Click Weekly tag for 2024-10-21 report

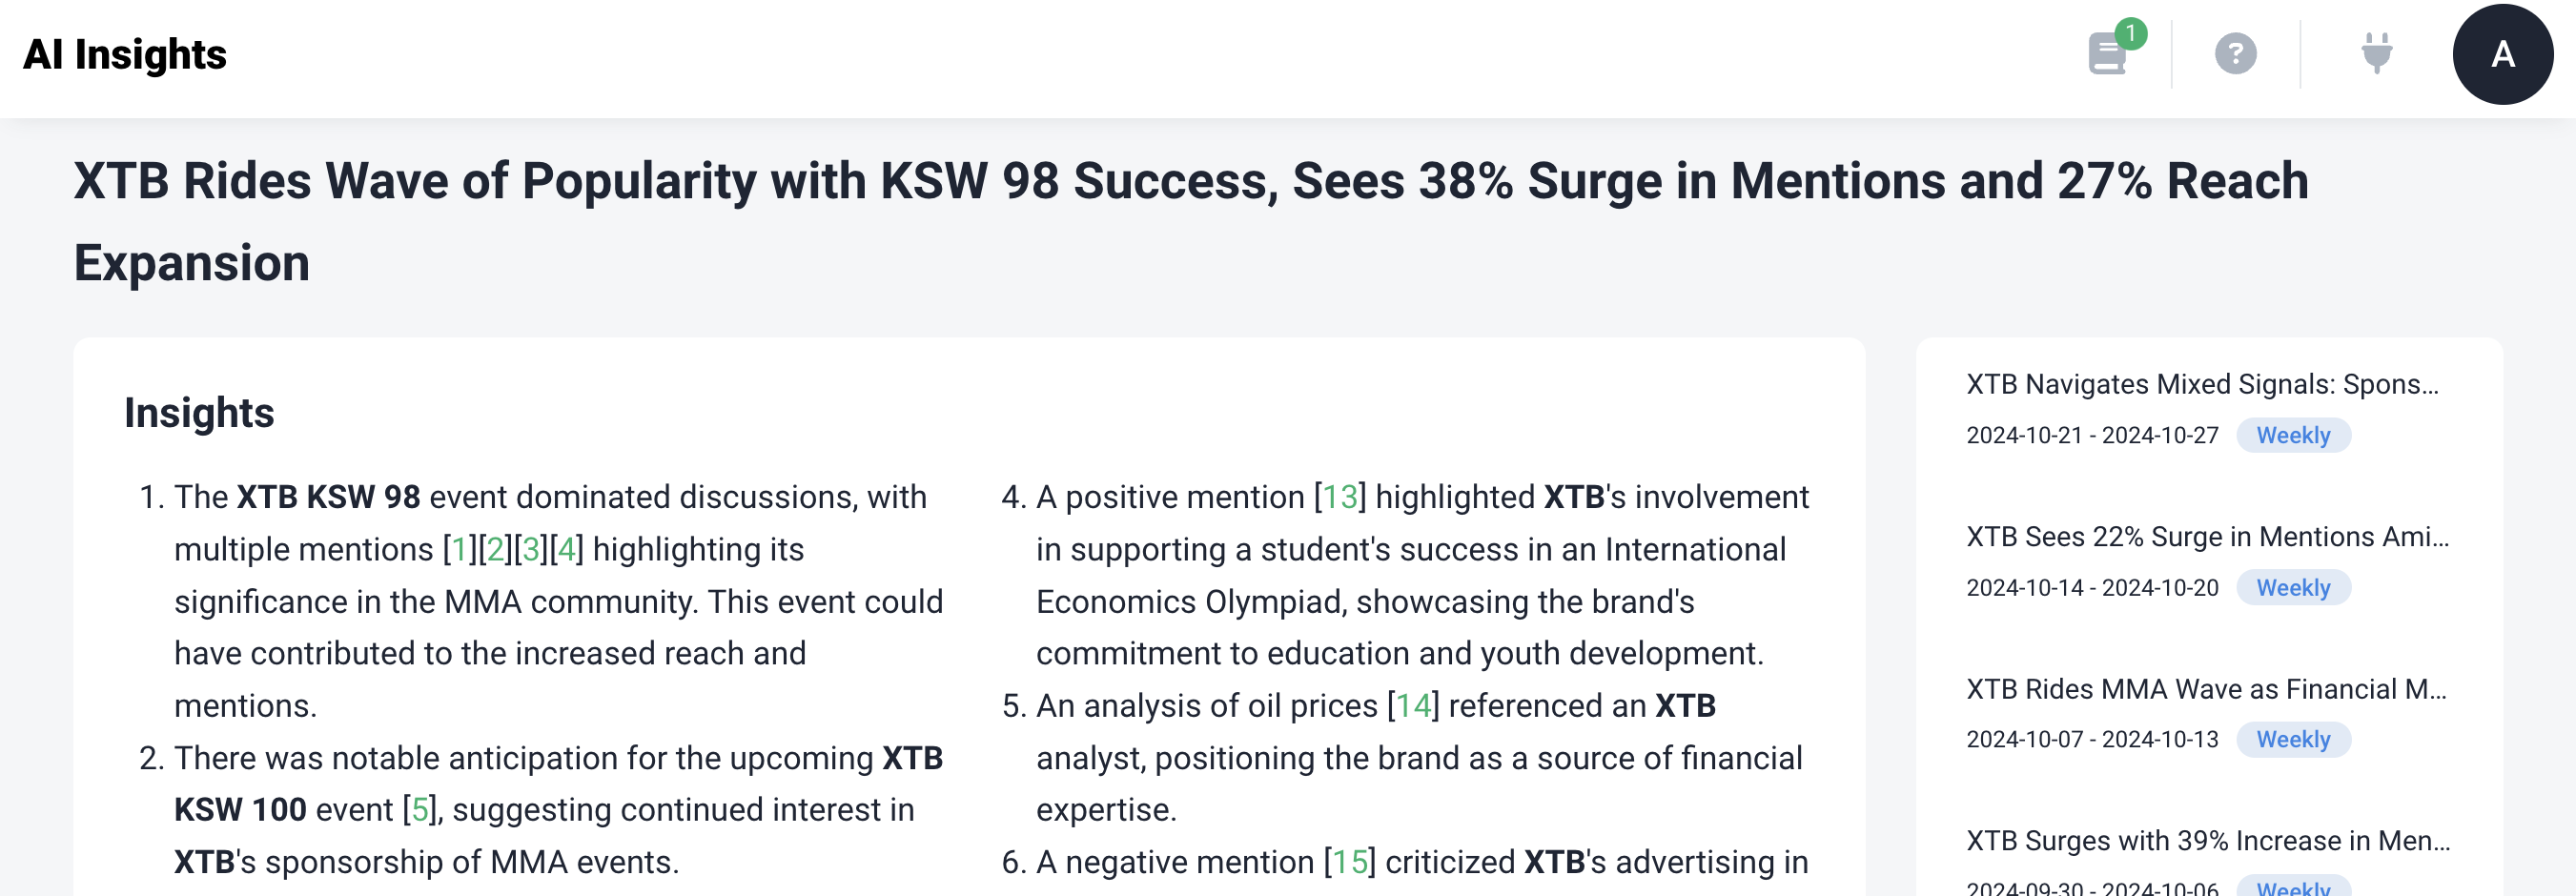(x=2293, y=435)
